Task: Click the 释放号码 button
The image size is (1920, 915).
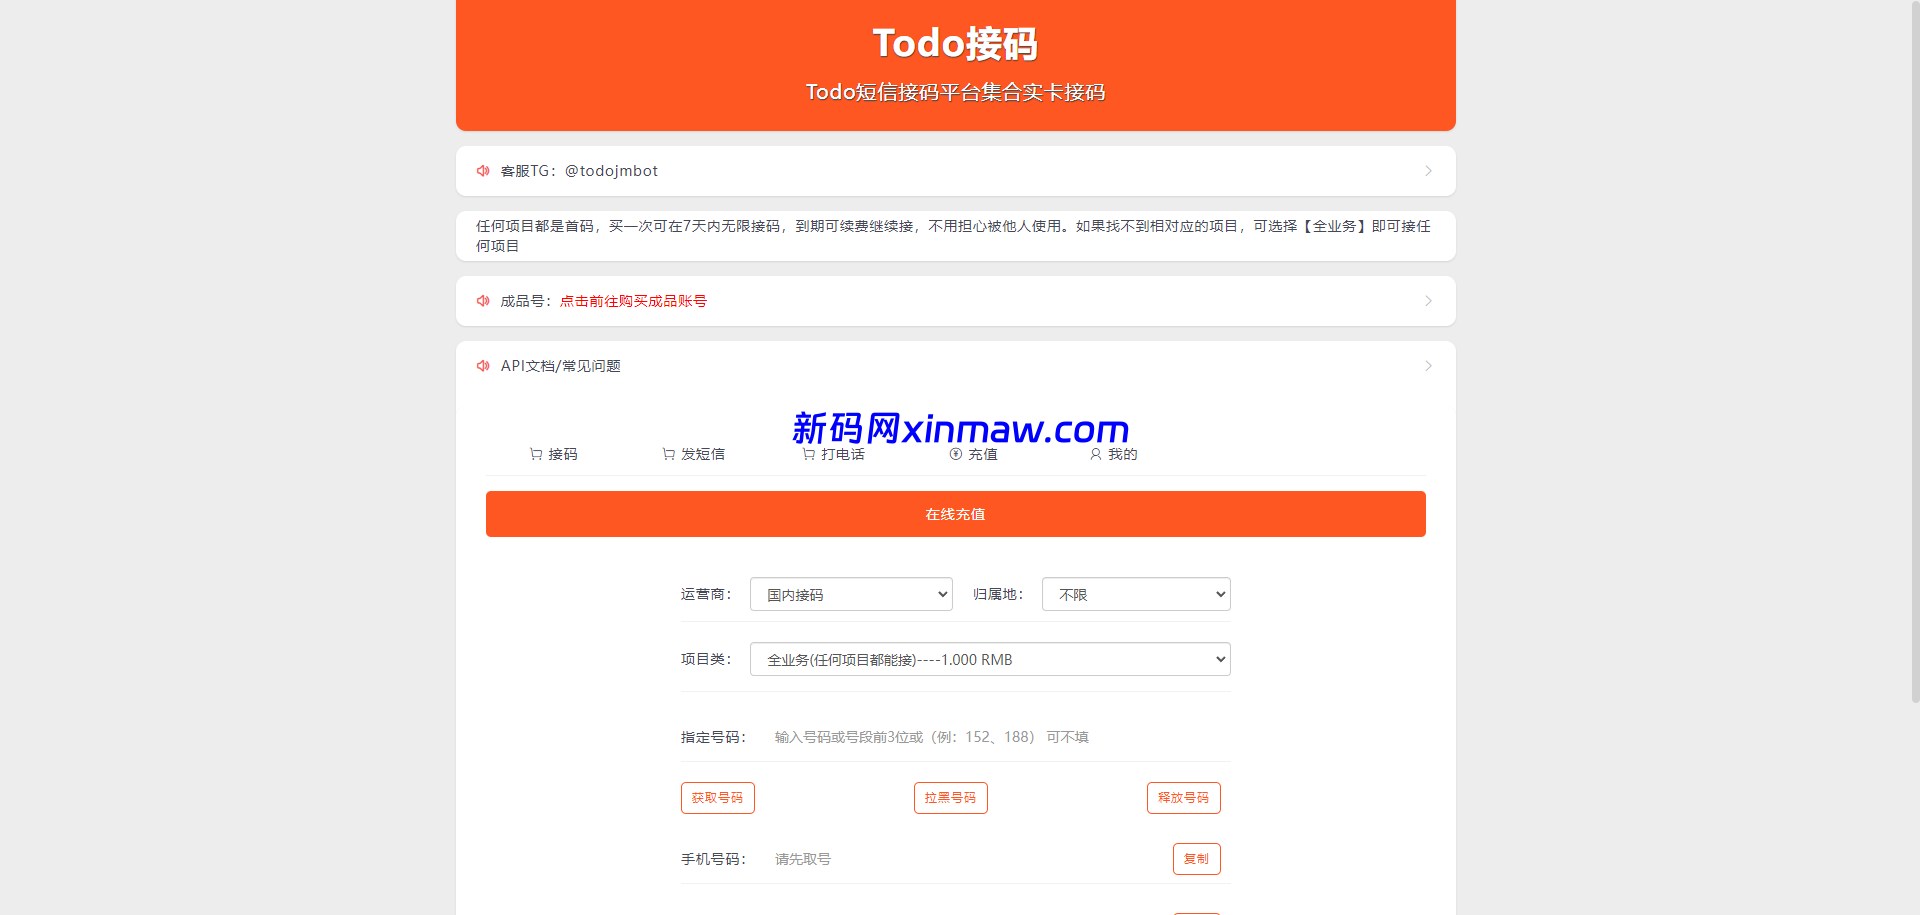Action: [1184, 798]
